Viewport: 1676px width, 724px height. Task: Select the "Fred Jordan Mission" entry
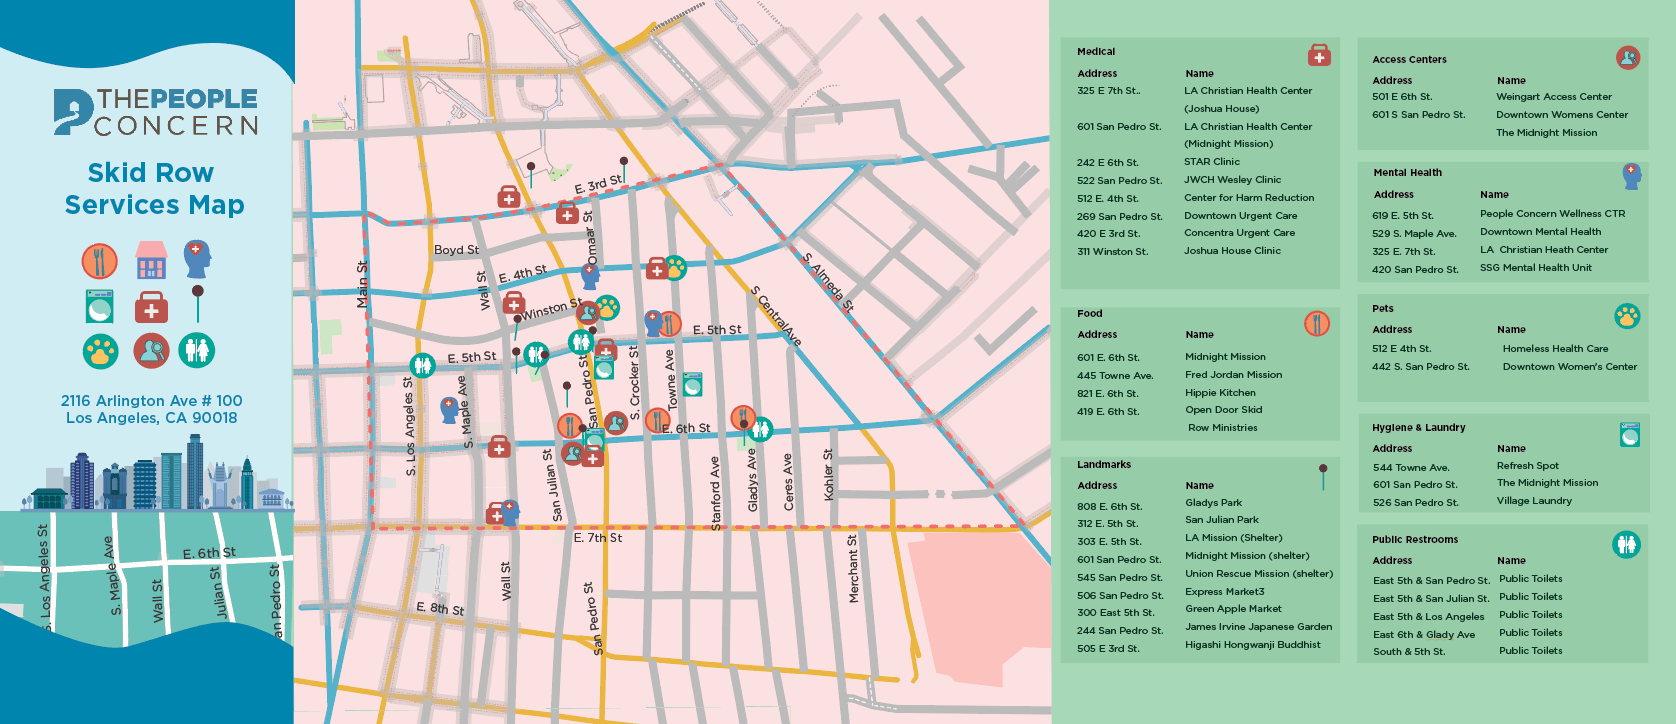pos(1234,375)
